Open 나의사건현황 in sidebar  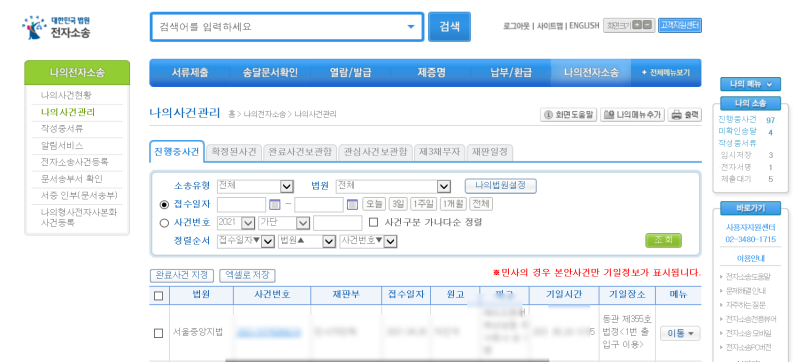[x=66, y=95]
